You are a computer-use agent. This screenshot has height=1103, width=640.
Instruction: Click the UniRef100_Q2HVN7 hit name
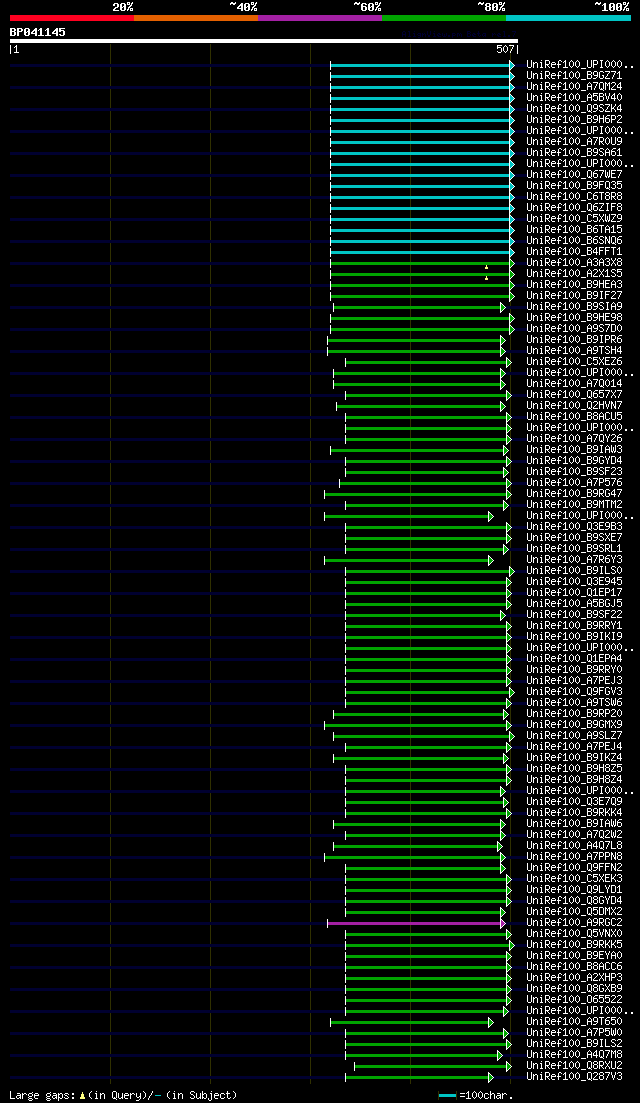tap(574, 405)
